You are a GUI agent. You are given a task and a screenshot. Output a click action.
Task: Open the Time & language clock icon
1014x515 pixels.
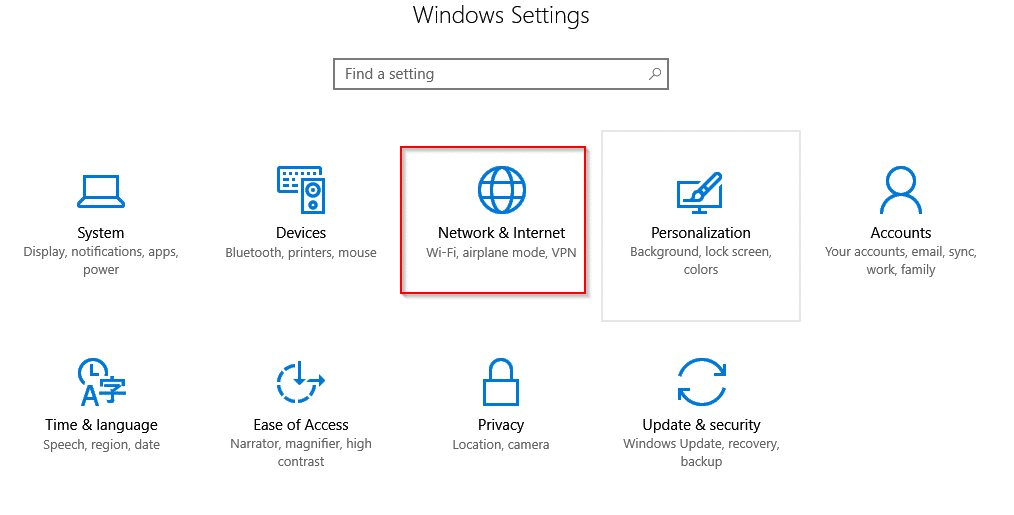102,382
